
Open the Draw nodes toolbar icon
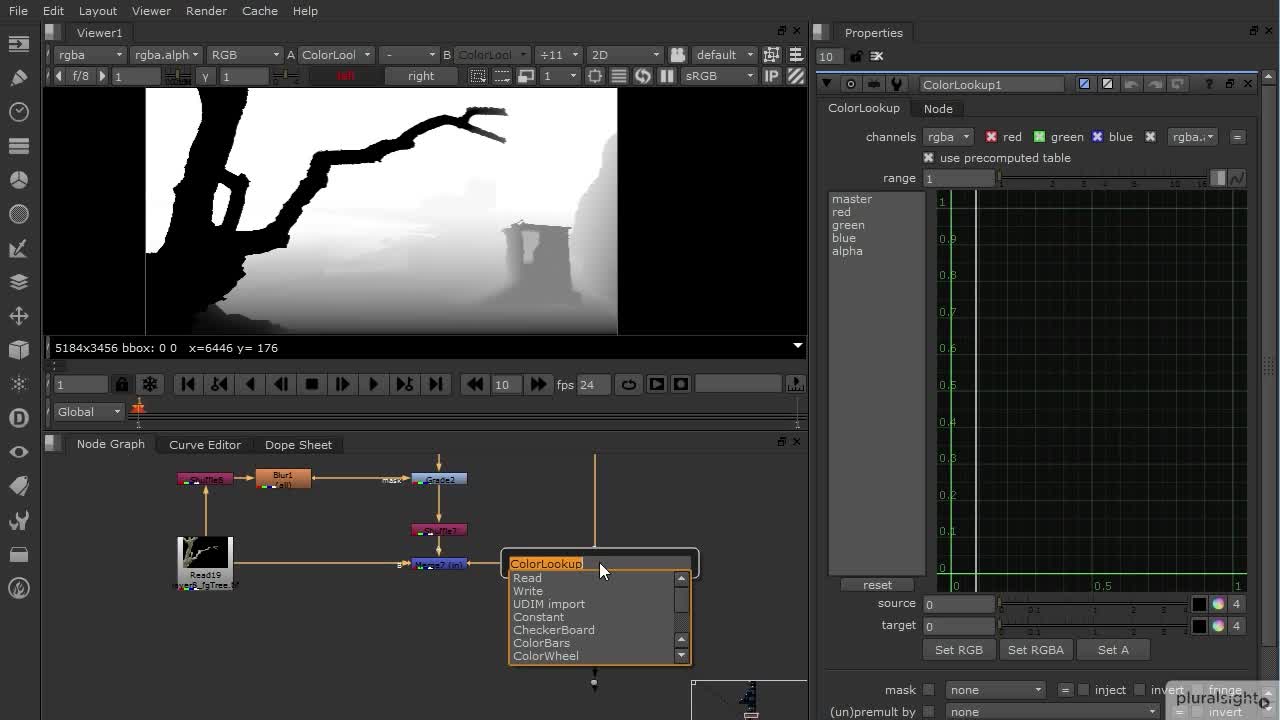(19, 78)
